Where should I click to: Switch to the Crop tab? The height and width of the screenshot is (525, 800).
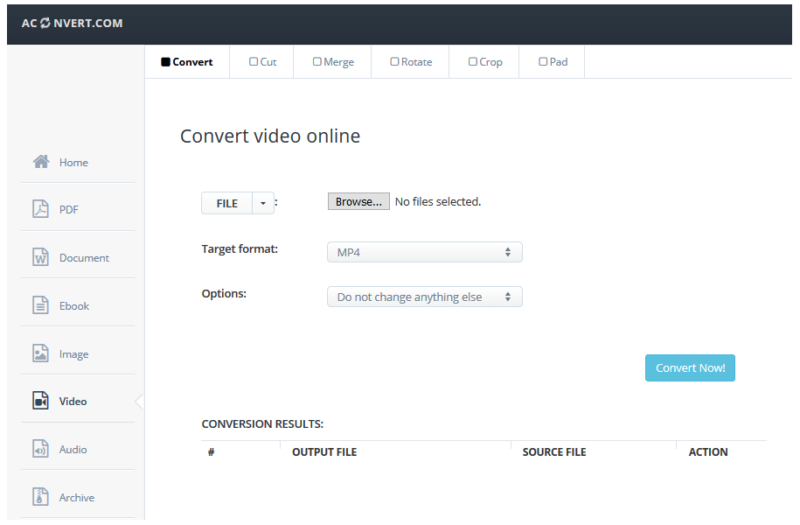tap(484, 62)
